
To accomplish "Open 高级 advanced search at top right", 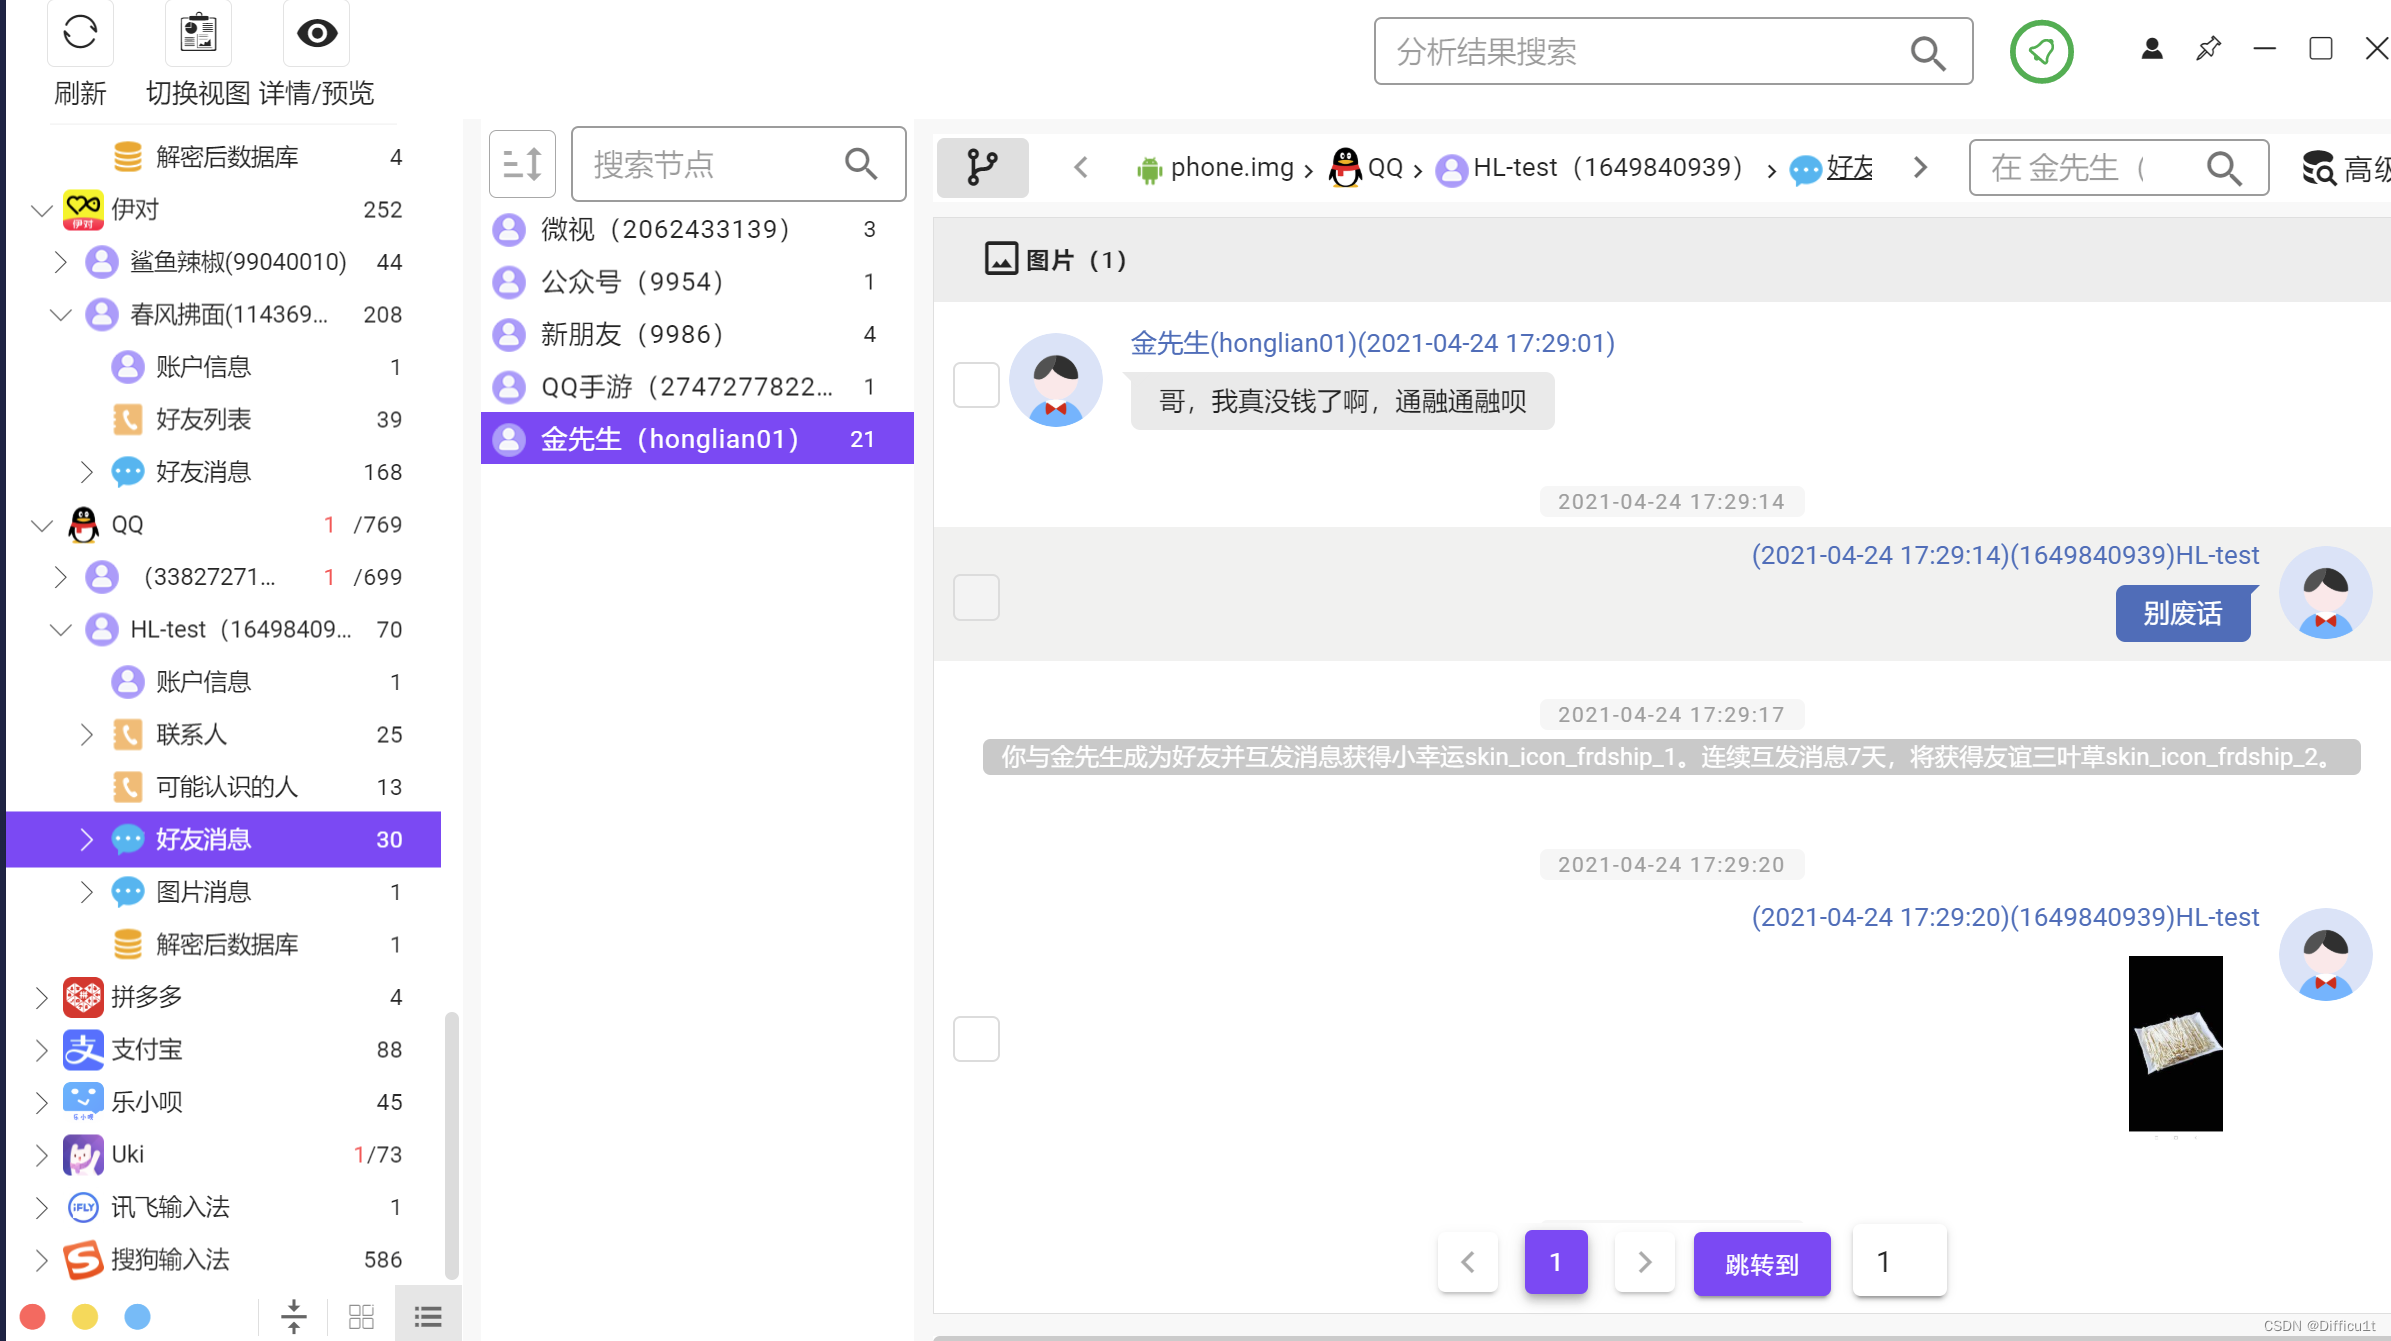I will click(2344, 168).
